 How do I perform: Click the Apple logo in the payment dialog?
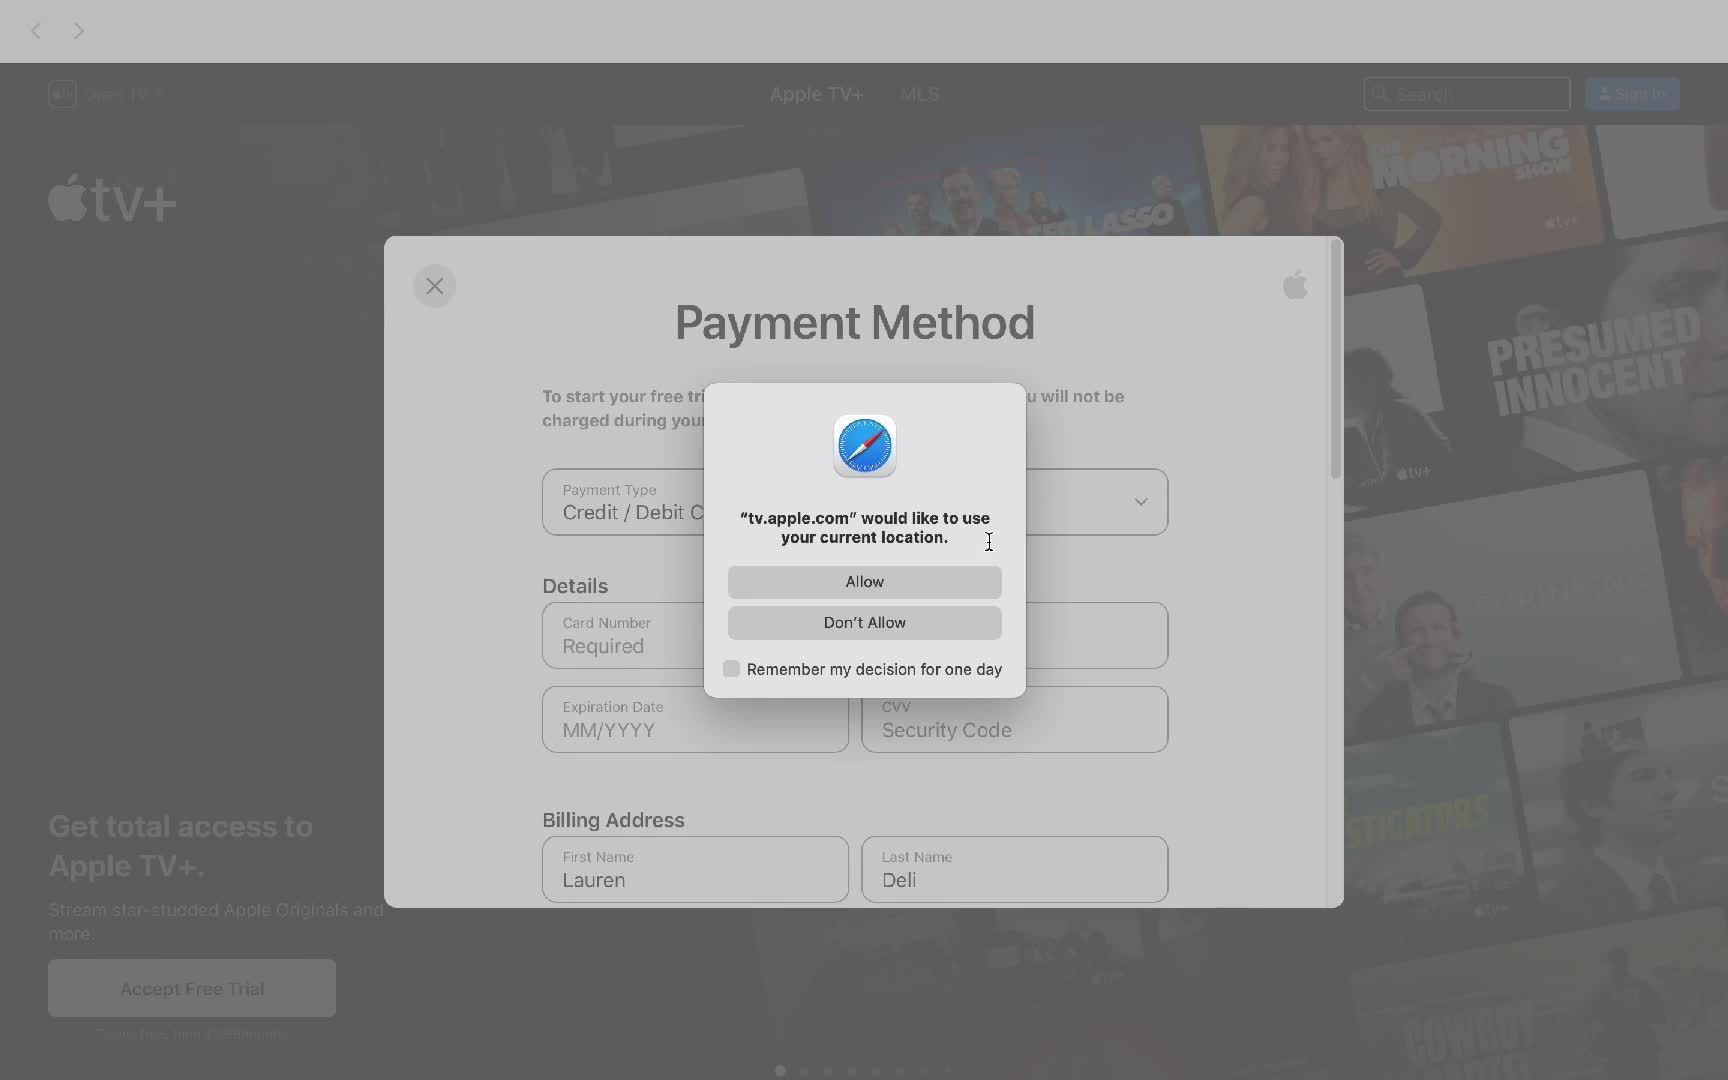click(x=1295, y=285)
